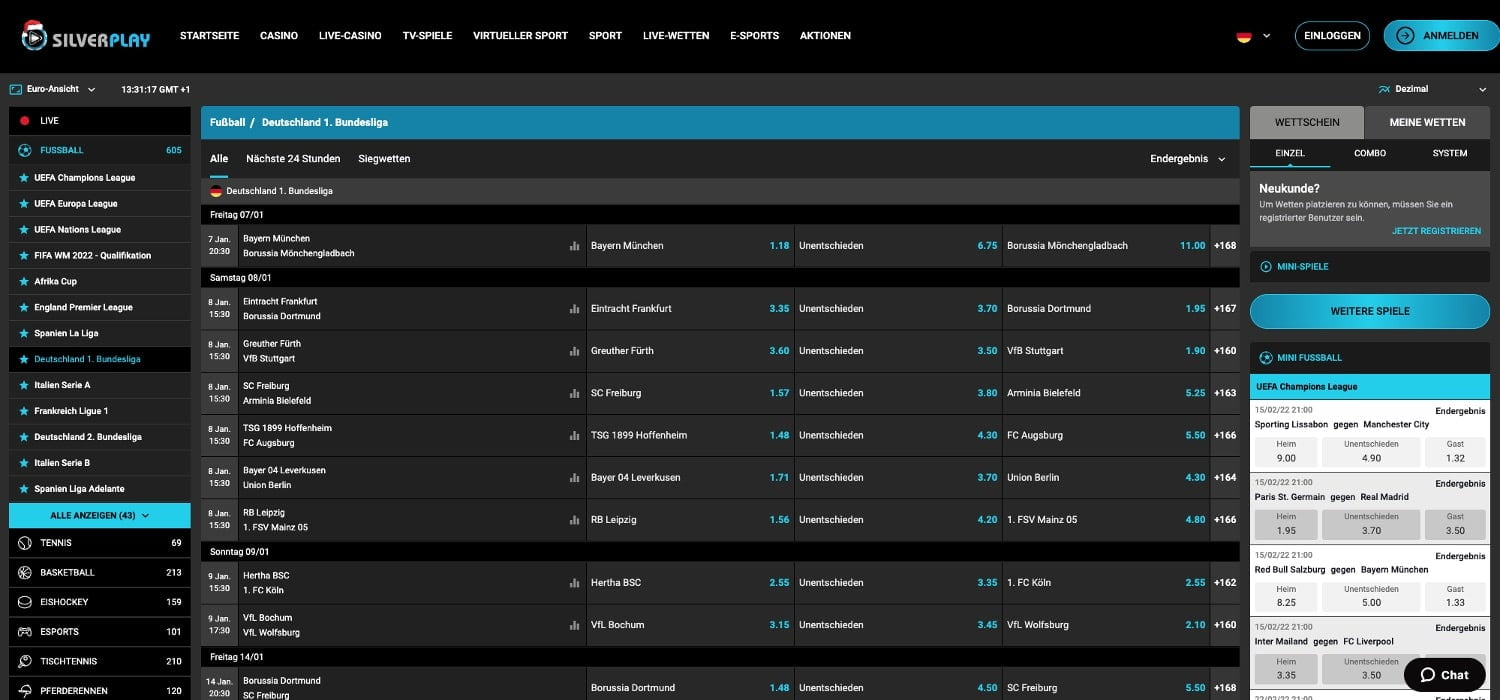Open the Aktionen menu item

pyautogui.click(x=825, y=36)
